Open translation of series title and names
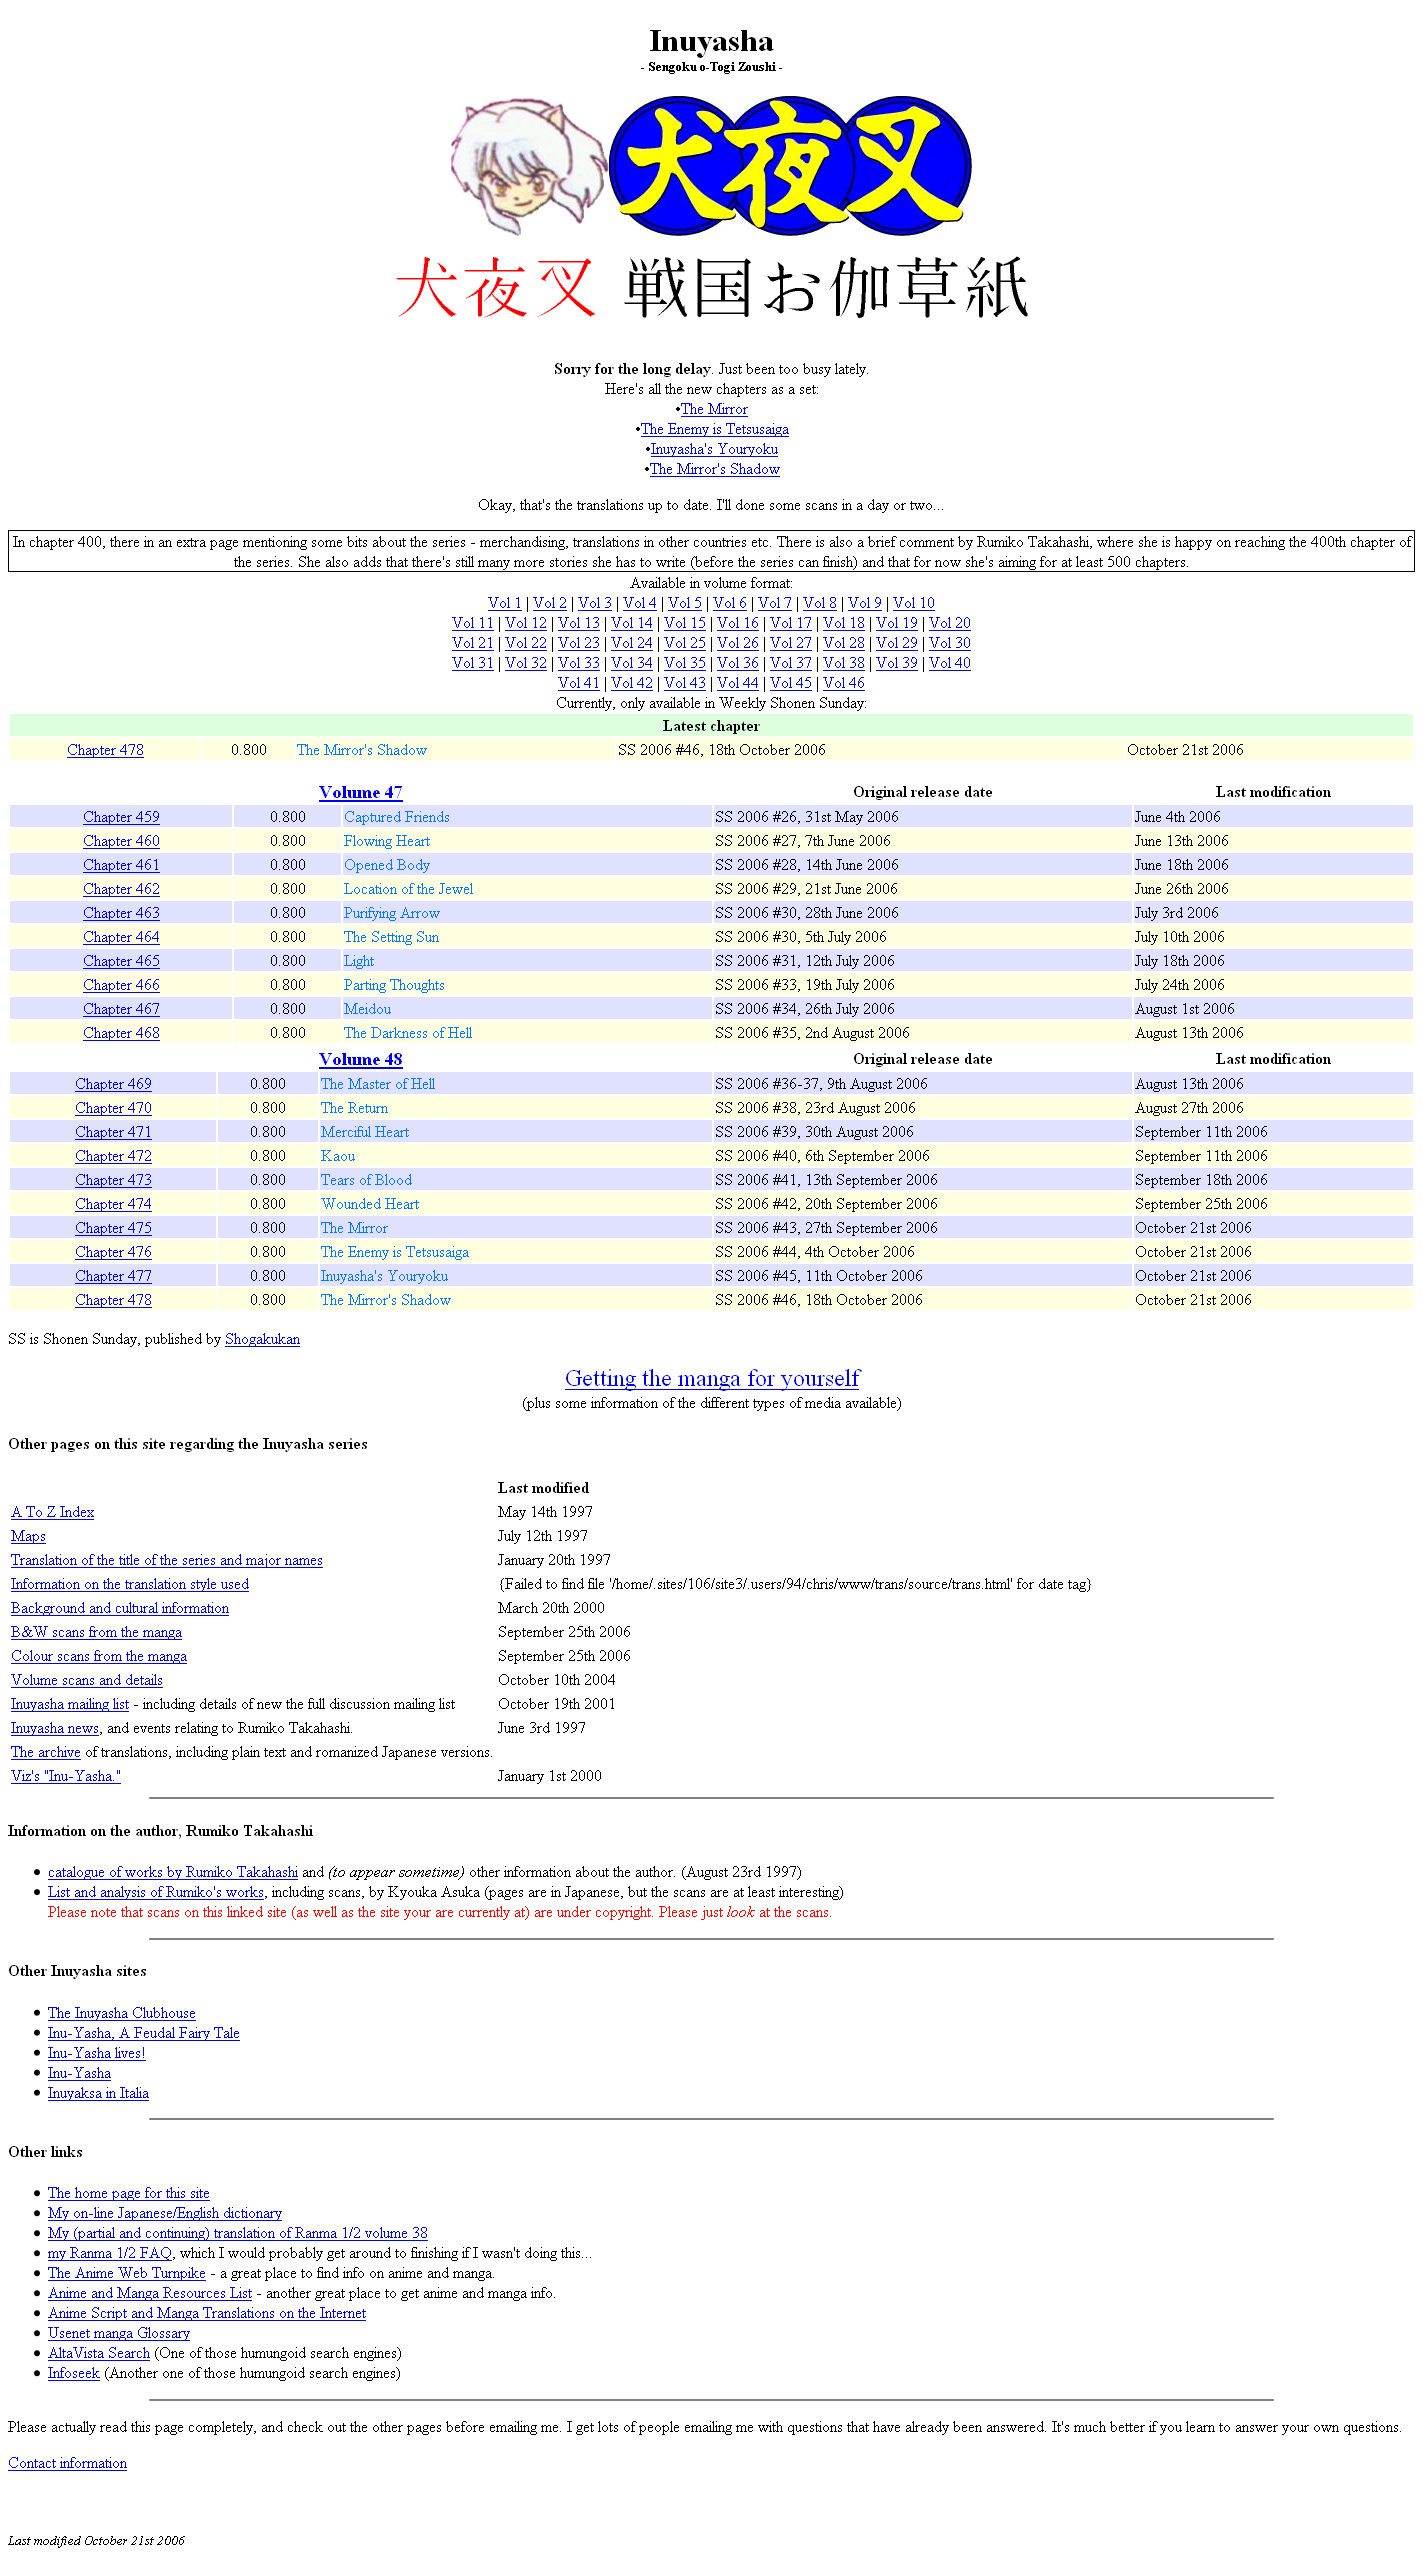The height and width of the screenshot is (2557, 1423). click(167, 1560)
